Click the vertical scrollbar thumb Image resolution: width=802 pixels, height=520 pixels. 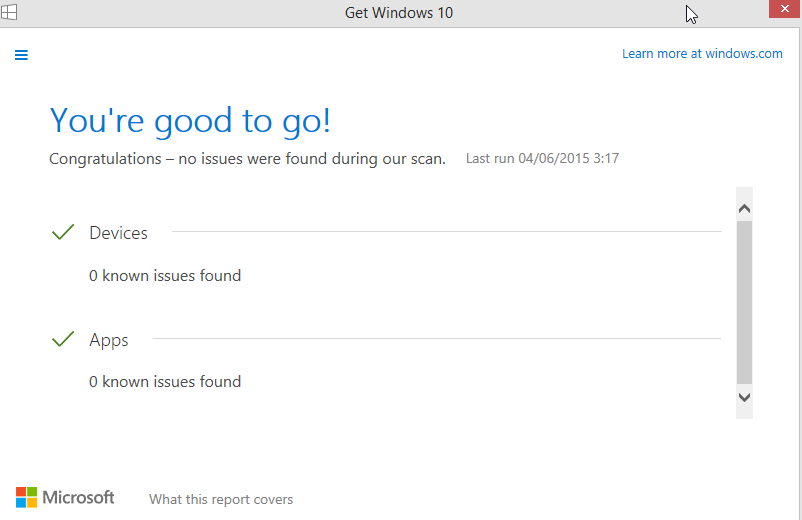744,302
